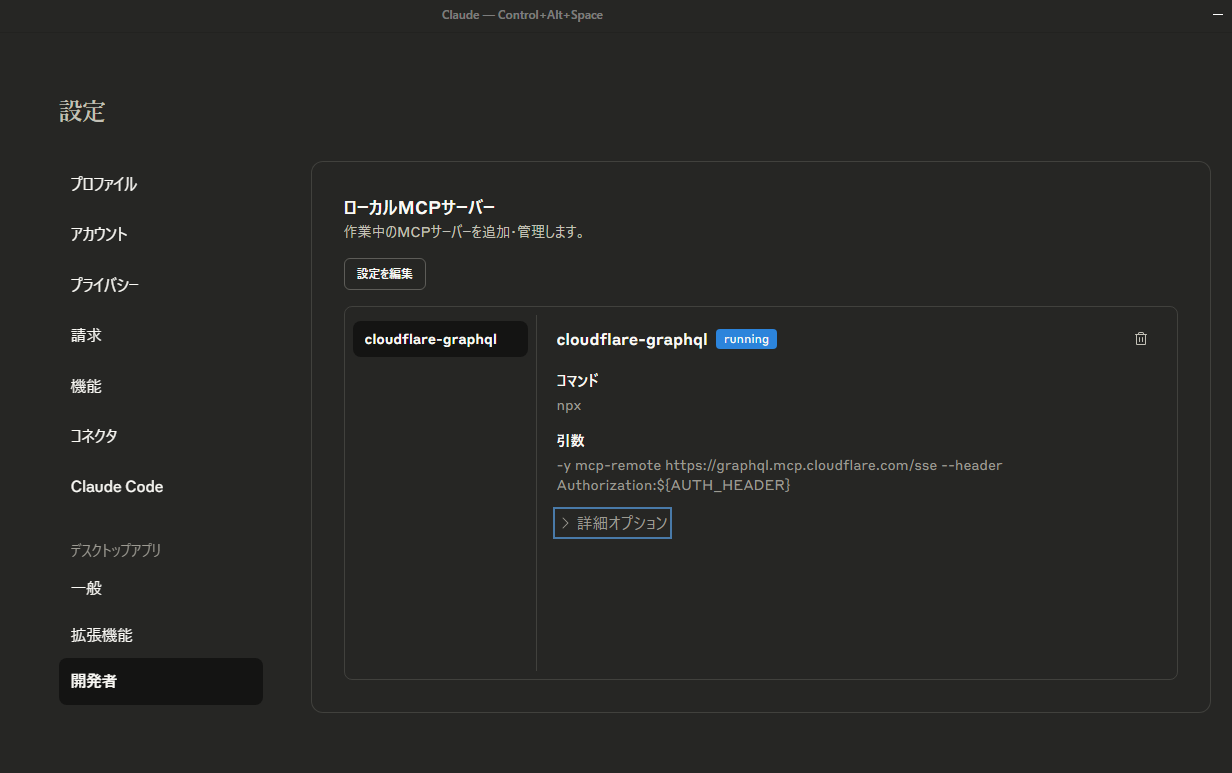Viewport: 1232px width, 773px height.
Task: Go to the アカウント settings section
Action: (x=99, y=234)
